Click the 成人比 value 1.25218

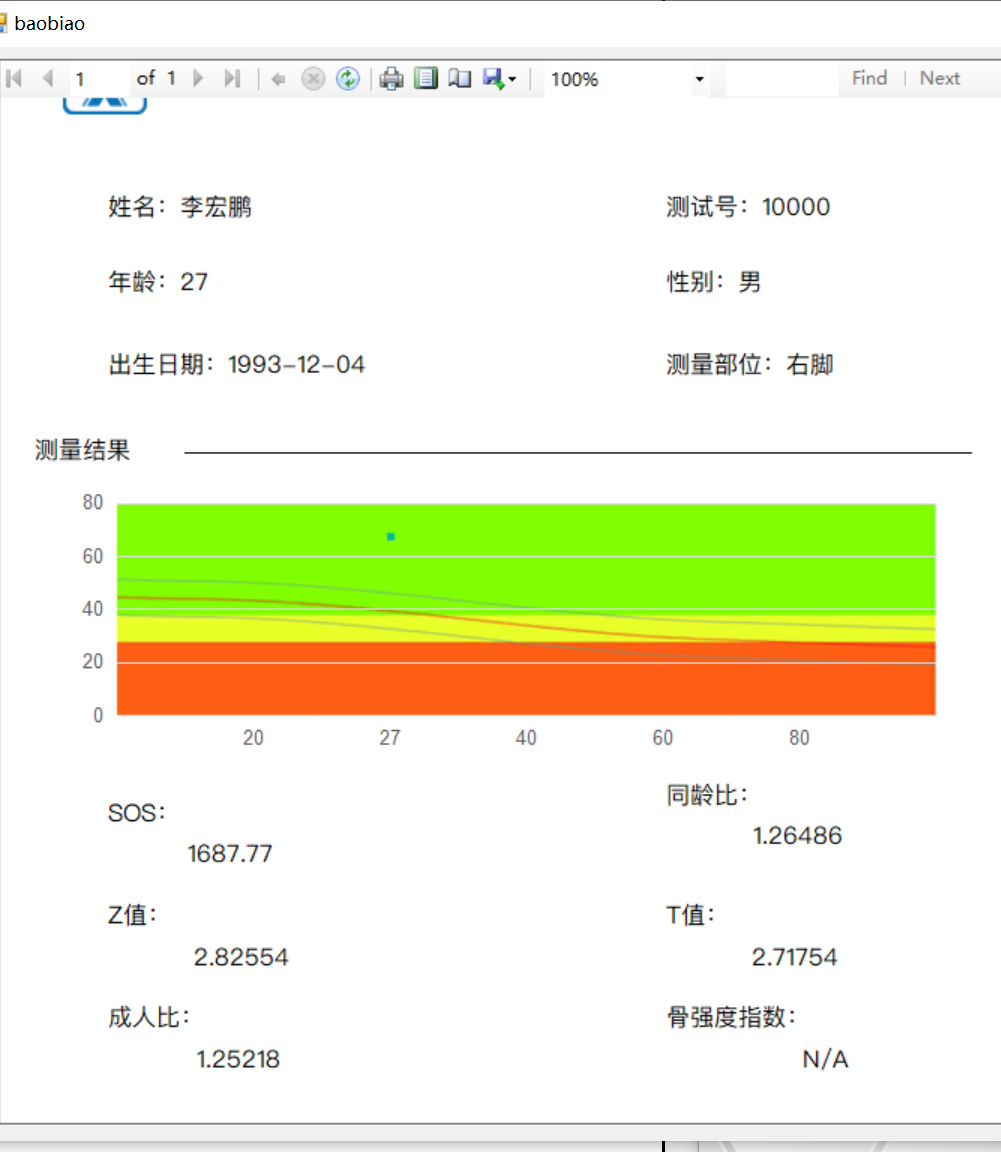[x=238, y=1059]
